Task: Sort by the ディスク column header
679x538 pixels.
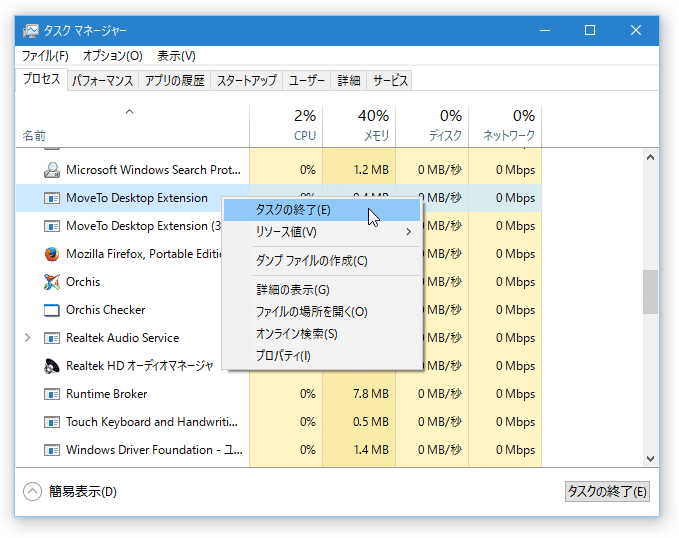Action: pos(432,126)
